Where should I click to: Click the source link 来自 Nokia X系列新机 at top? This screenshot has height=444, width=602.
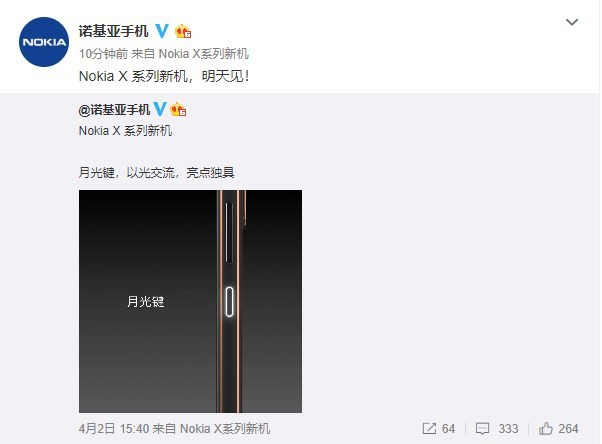click(x=190, y=54)
